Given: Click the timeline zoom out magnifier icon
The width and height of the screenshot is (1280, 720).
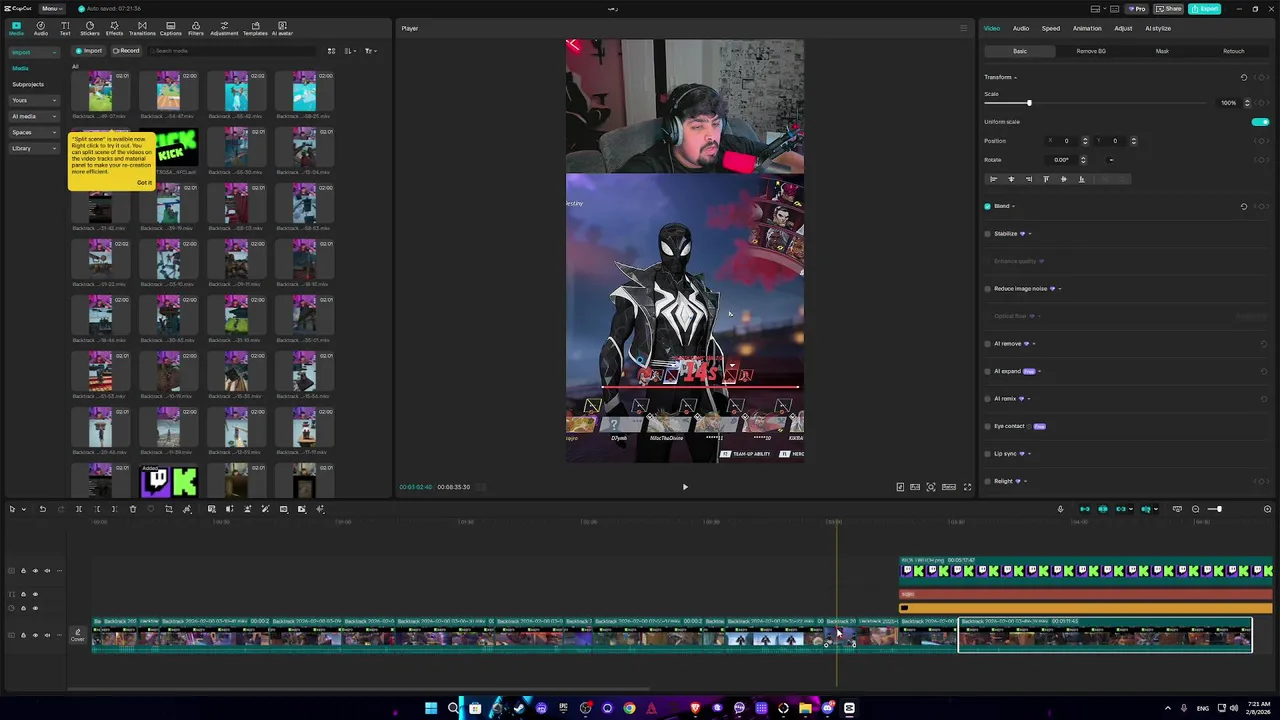Looking at the screenshot, I should tap(1195, 509).
